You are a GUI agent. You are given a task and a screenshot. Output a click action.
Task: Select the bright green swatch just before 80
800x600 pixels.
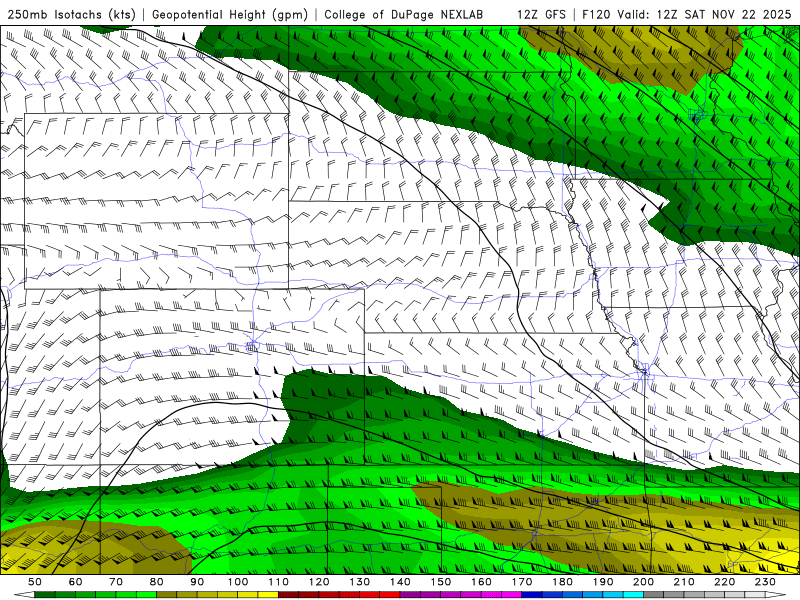(146, 595)
